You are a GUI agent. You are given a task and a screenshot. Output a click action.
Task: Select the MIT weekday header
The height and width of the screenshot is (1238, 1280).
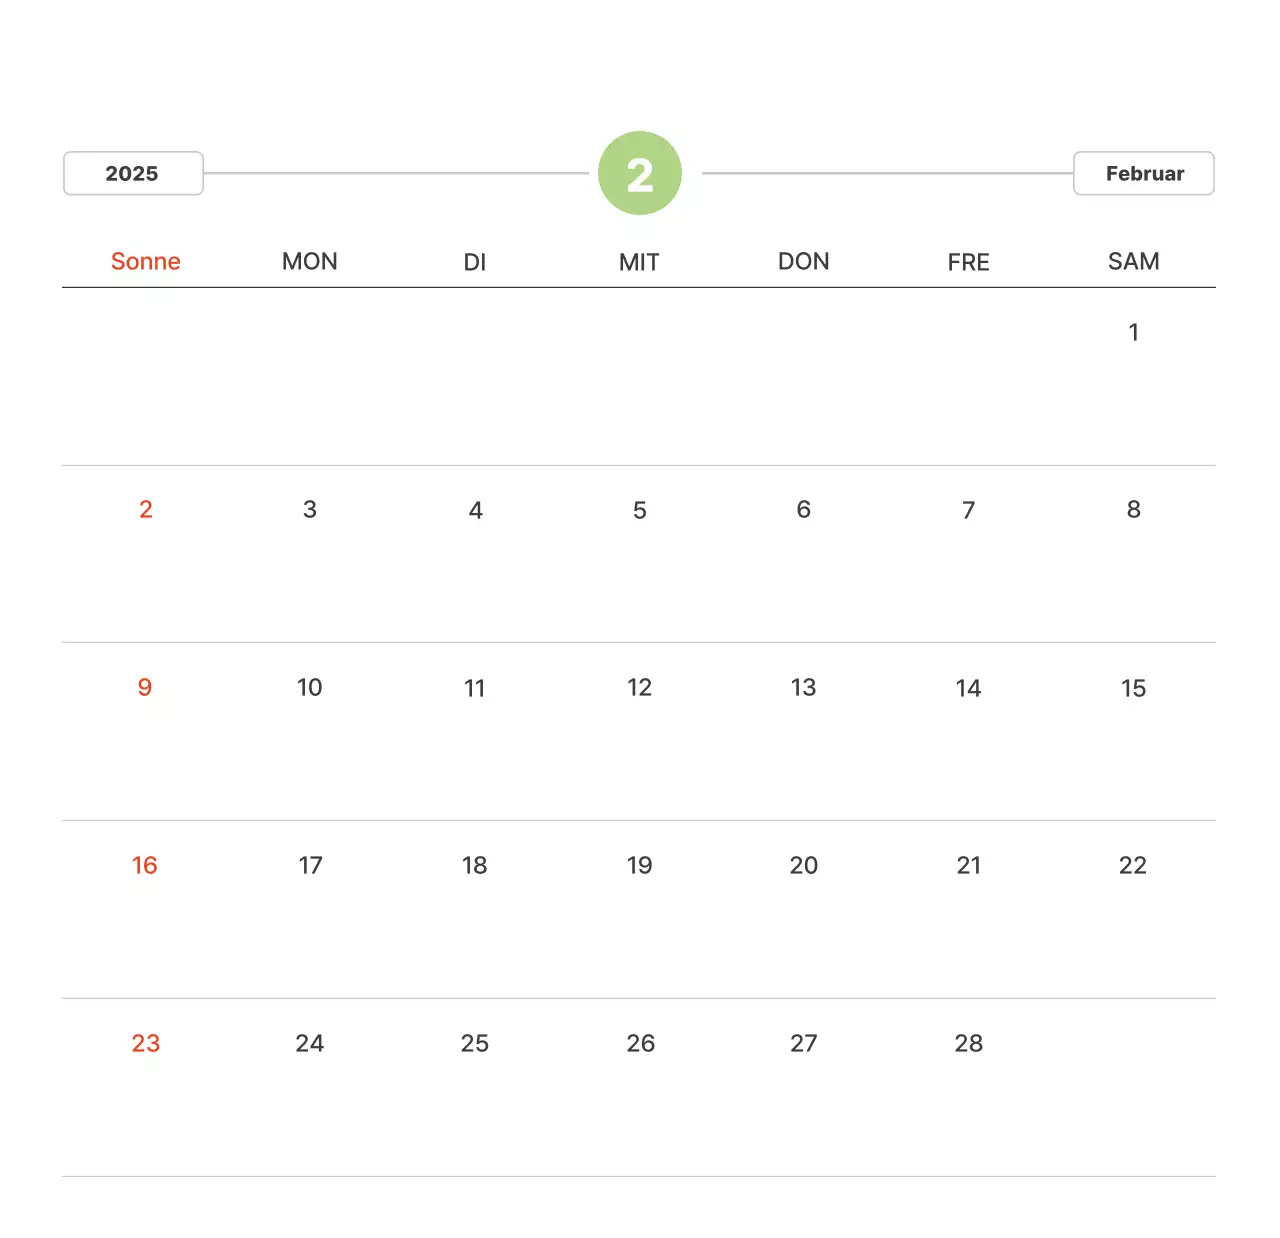pyautogui.click(x=639, y=262)
